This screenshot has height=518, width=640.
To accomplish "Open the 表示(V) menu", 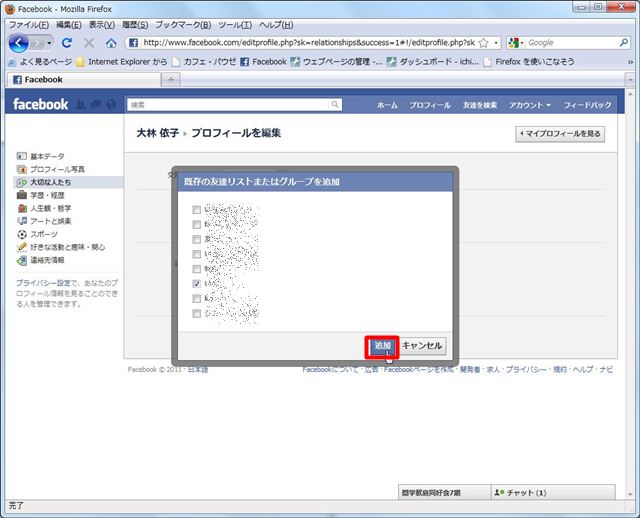I will pyautogui.click(x=102, y=25).
